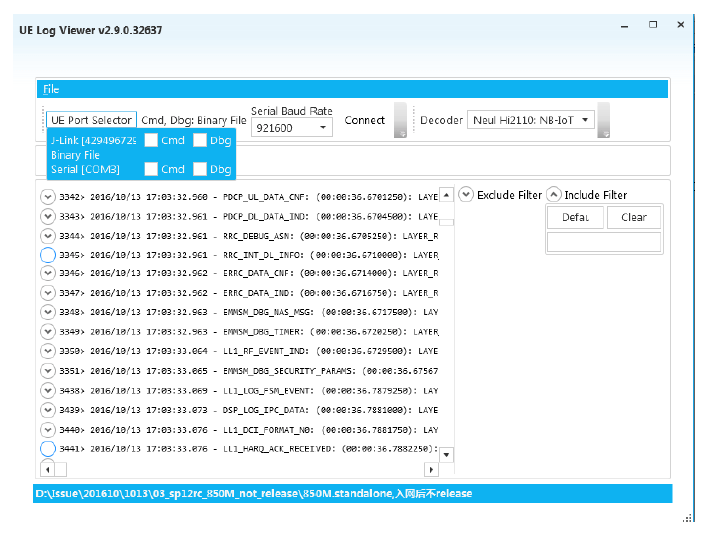Click the Serial Baud Rate label

click(x=292, y=111)
